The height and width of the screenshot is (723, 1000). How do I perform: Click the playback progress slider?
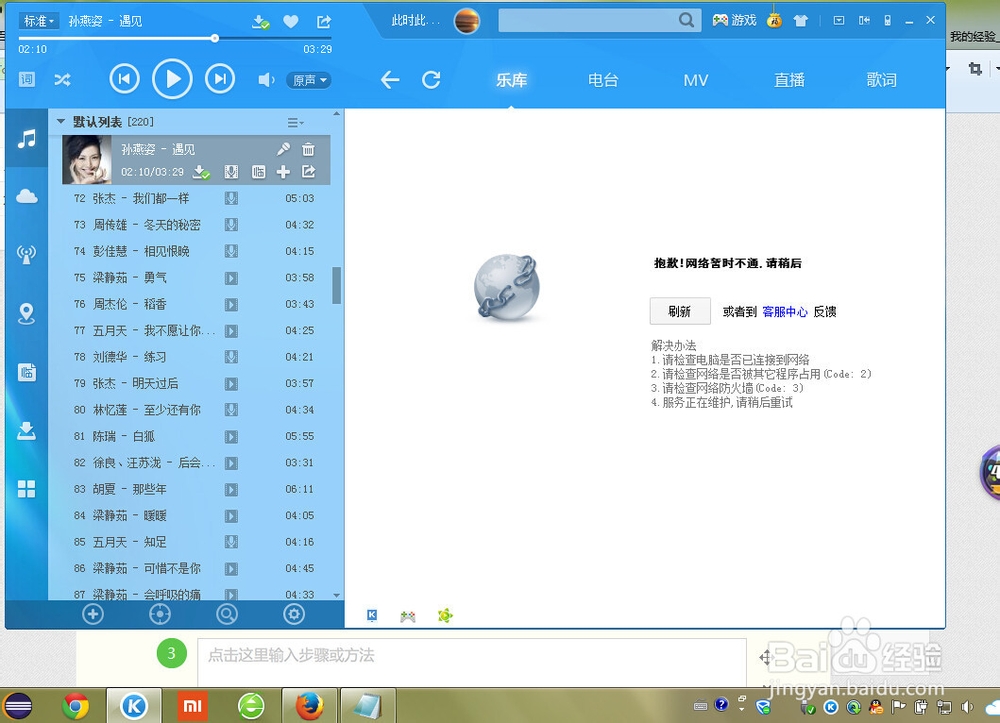coord(215,38)
